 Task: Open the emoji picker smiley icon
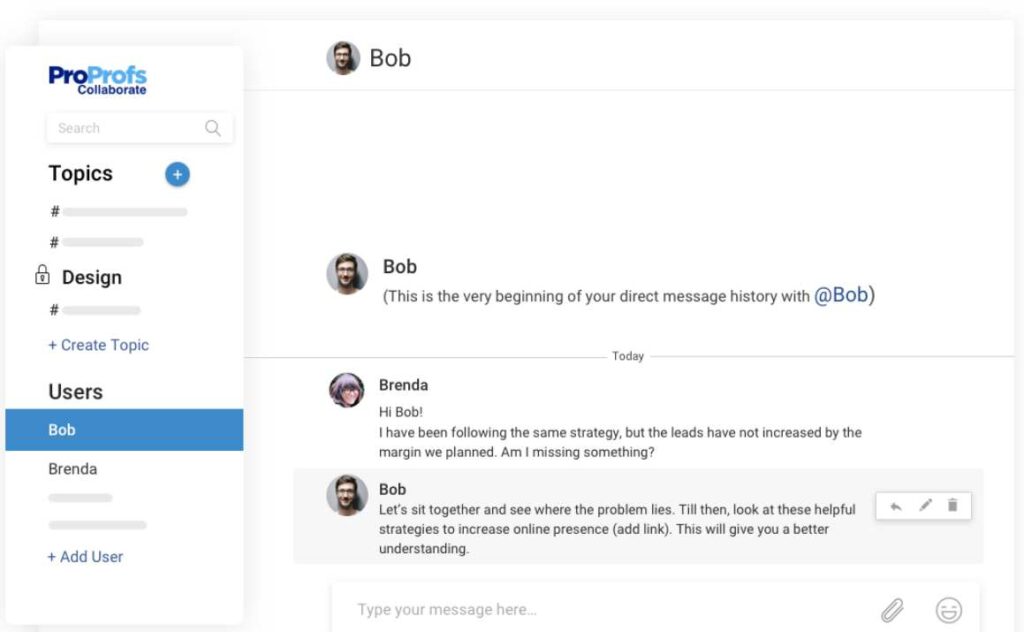tap(948, 609)
